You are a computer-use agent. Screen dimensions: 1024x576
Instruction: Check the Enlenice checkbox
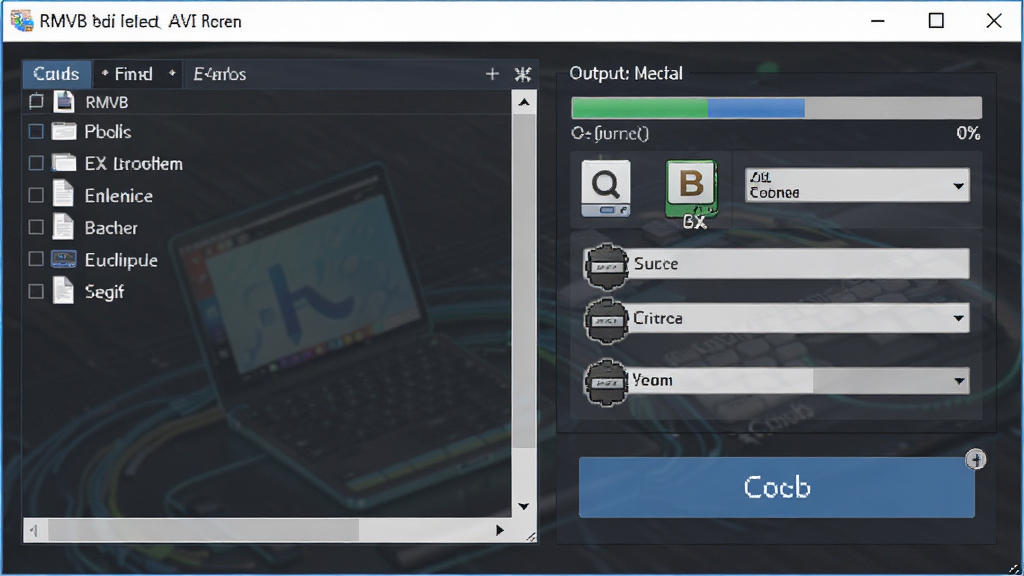(x=37, y=195)
